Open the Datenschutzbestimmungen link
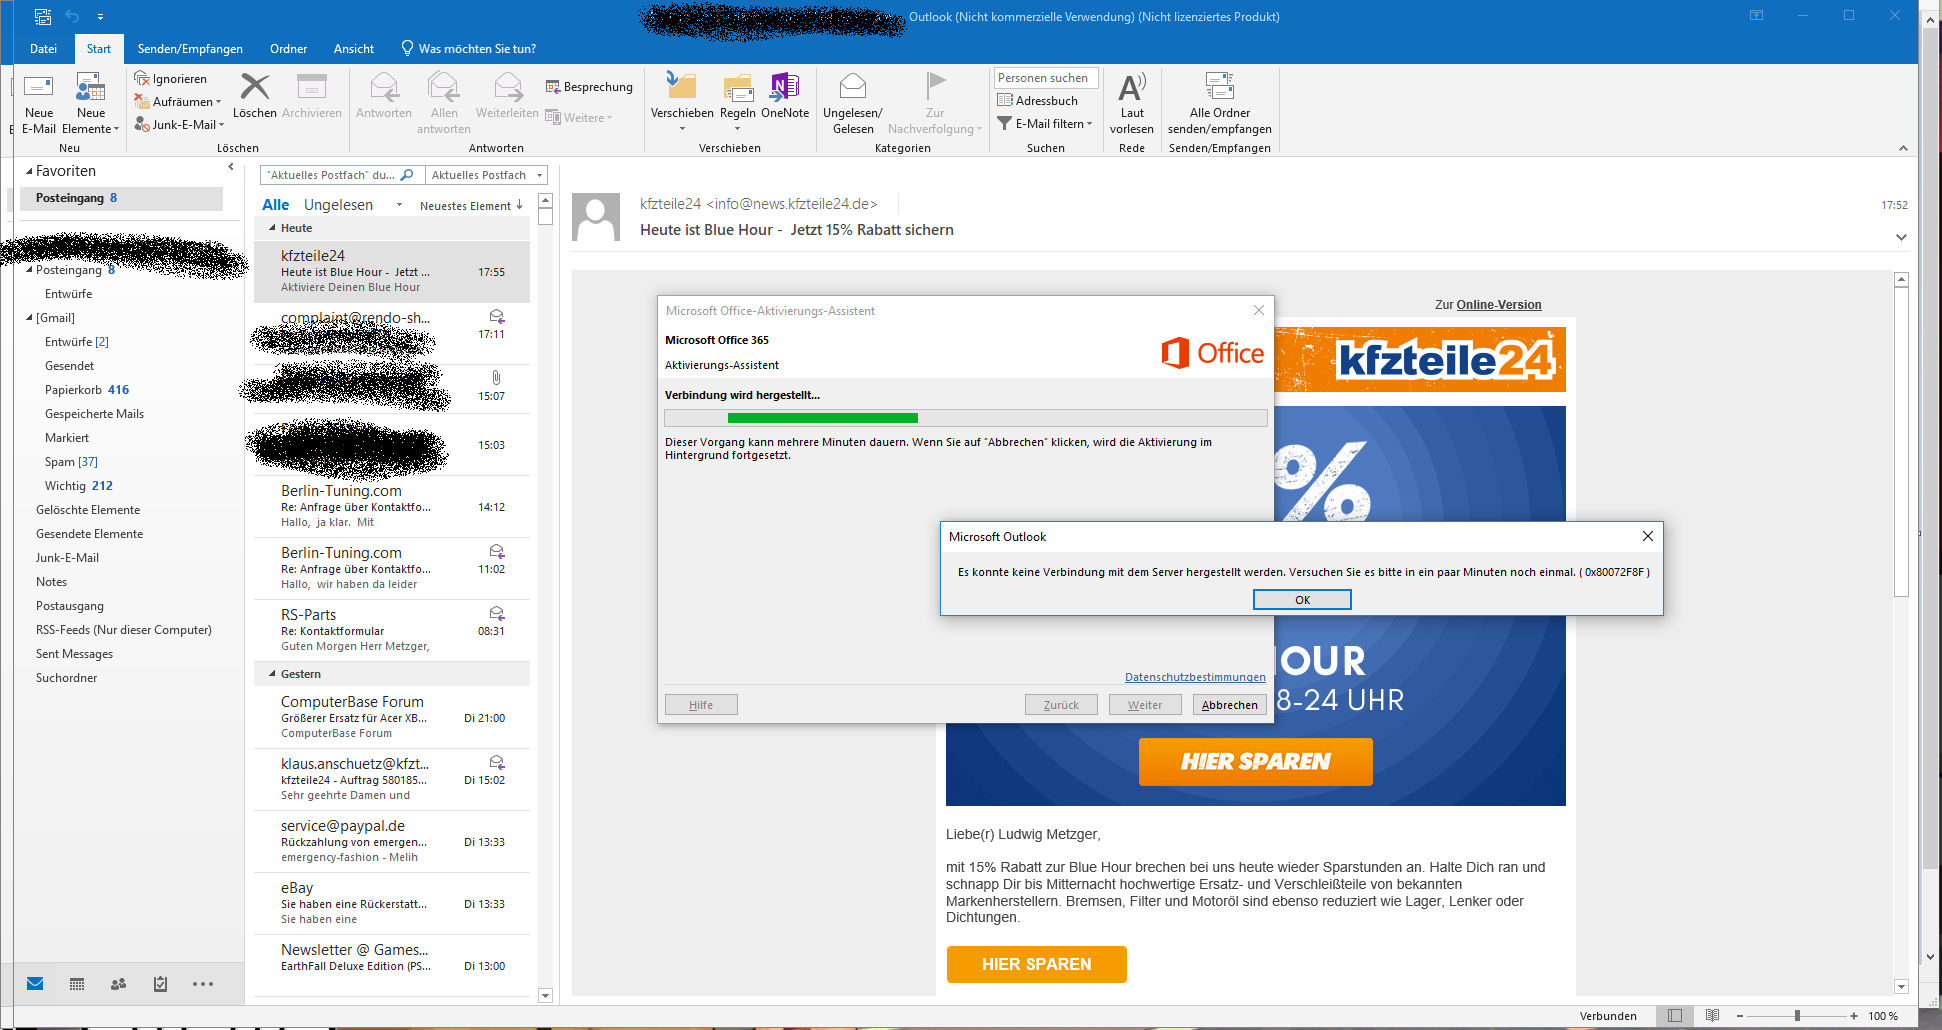This screenshot has width=1942, height=1030. pyautogui.click(x=1195, y=677)
